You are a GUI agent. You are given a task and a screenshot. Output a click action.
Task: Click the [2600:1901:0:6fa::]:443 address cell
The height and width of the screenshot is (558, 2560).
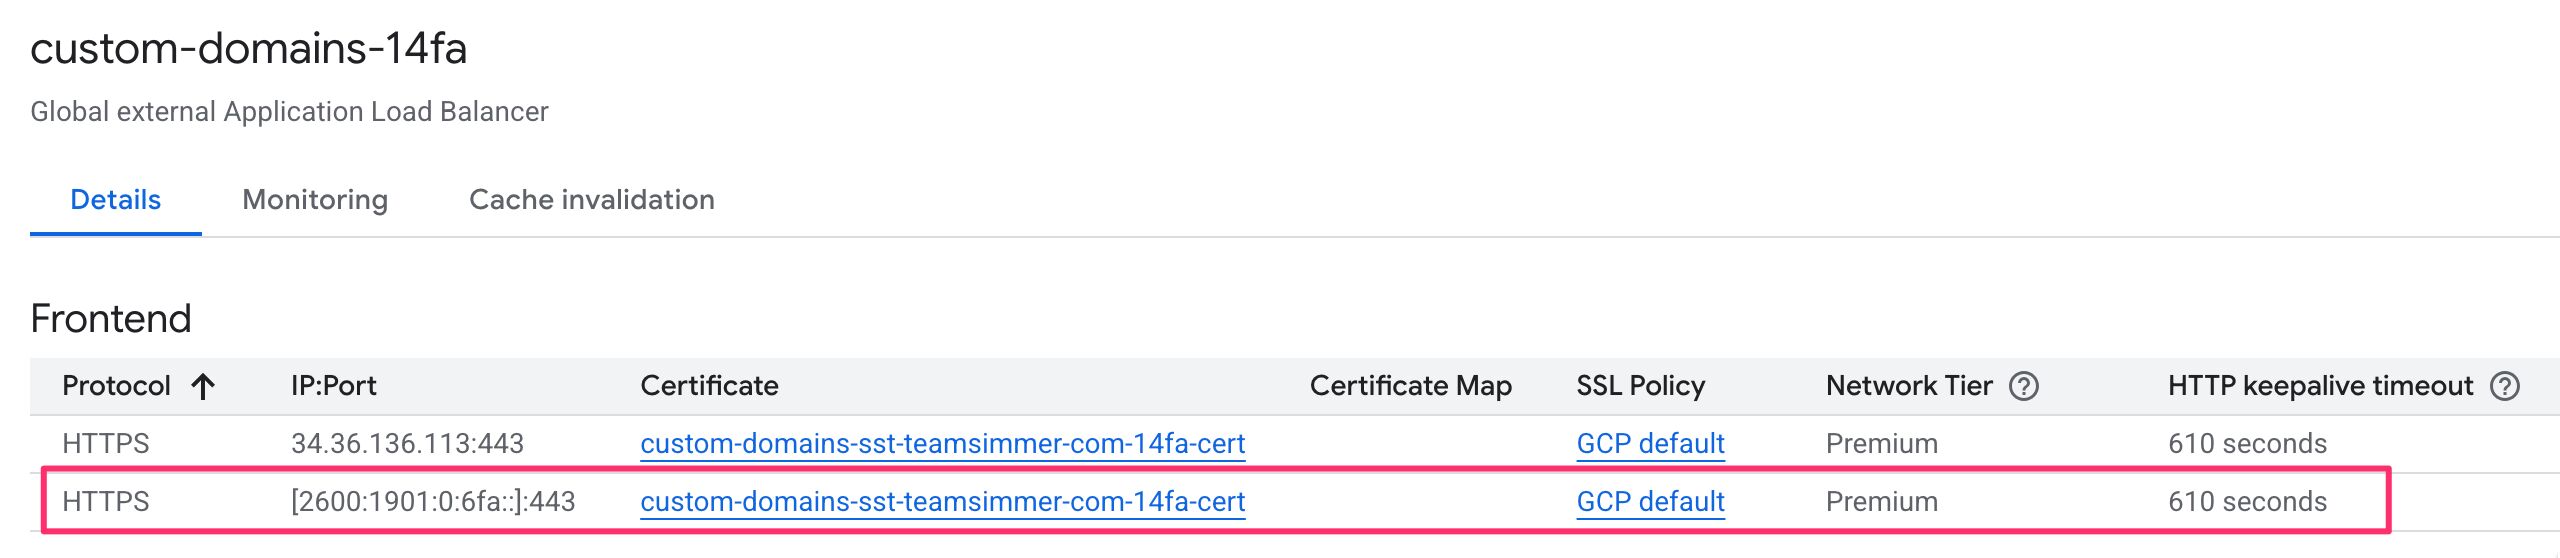(433, 502)
